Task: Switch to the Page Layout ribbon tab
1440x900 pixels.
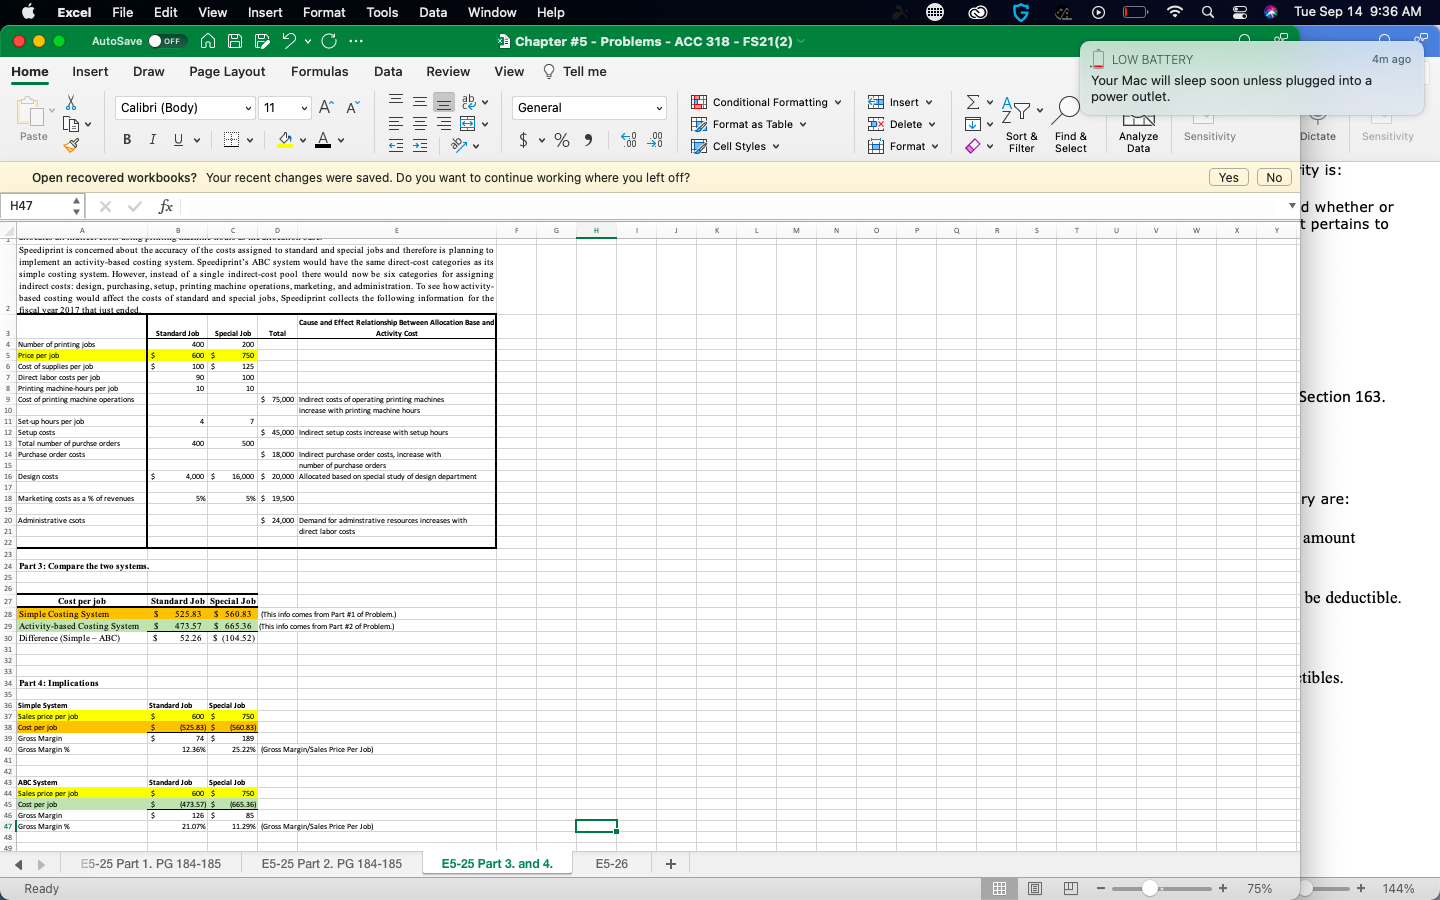Action: 227,72
